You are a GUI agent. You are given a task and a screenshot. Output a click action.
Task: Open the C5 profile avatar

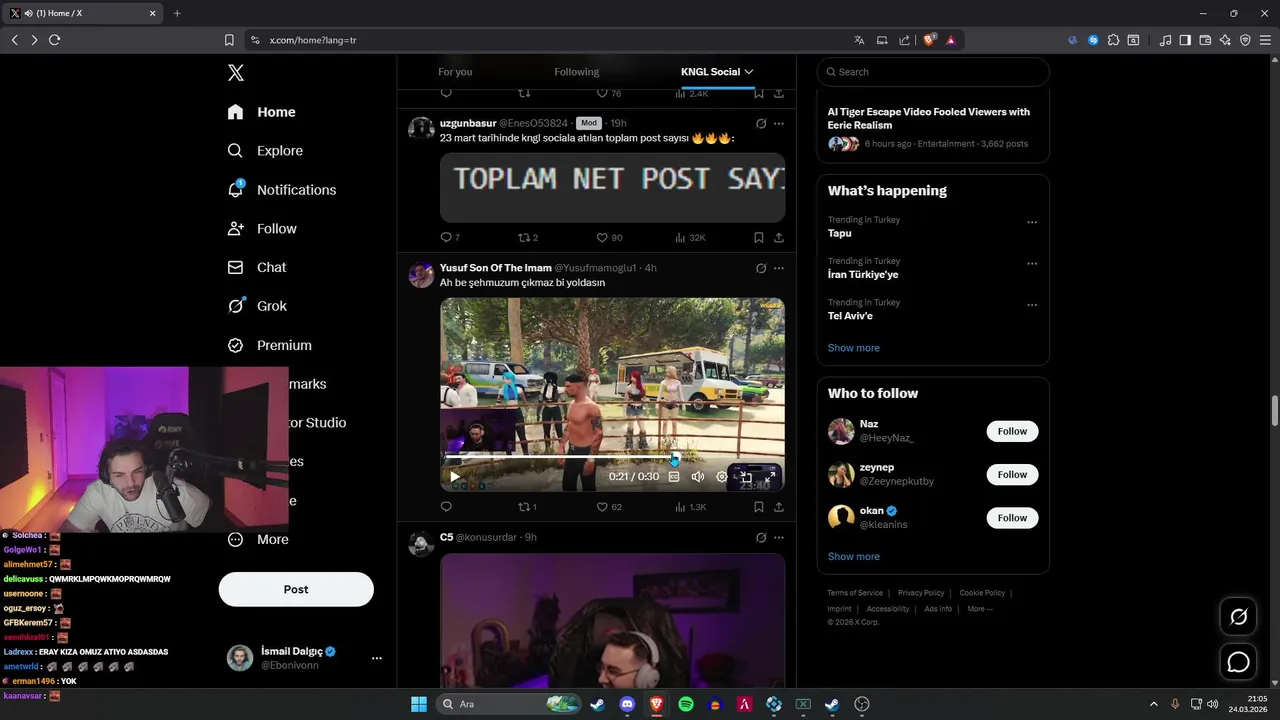click(421, 544)
